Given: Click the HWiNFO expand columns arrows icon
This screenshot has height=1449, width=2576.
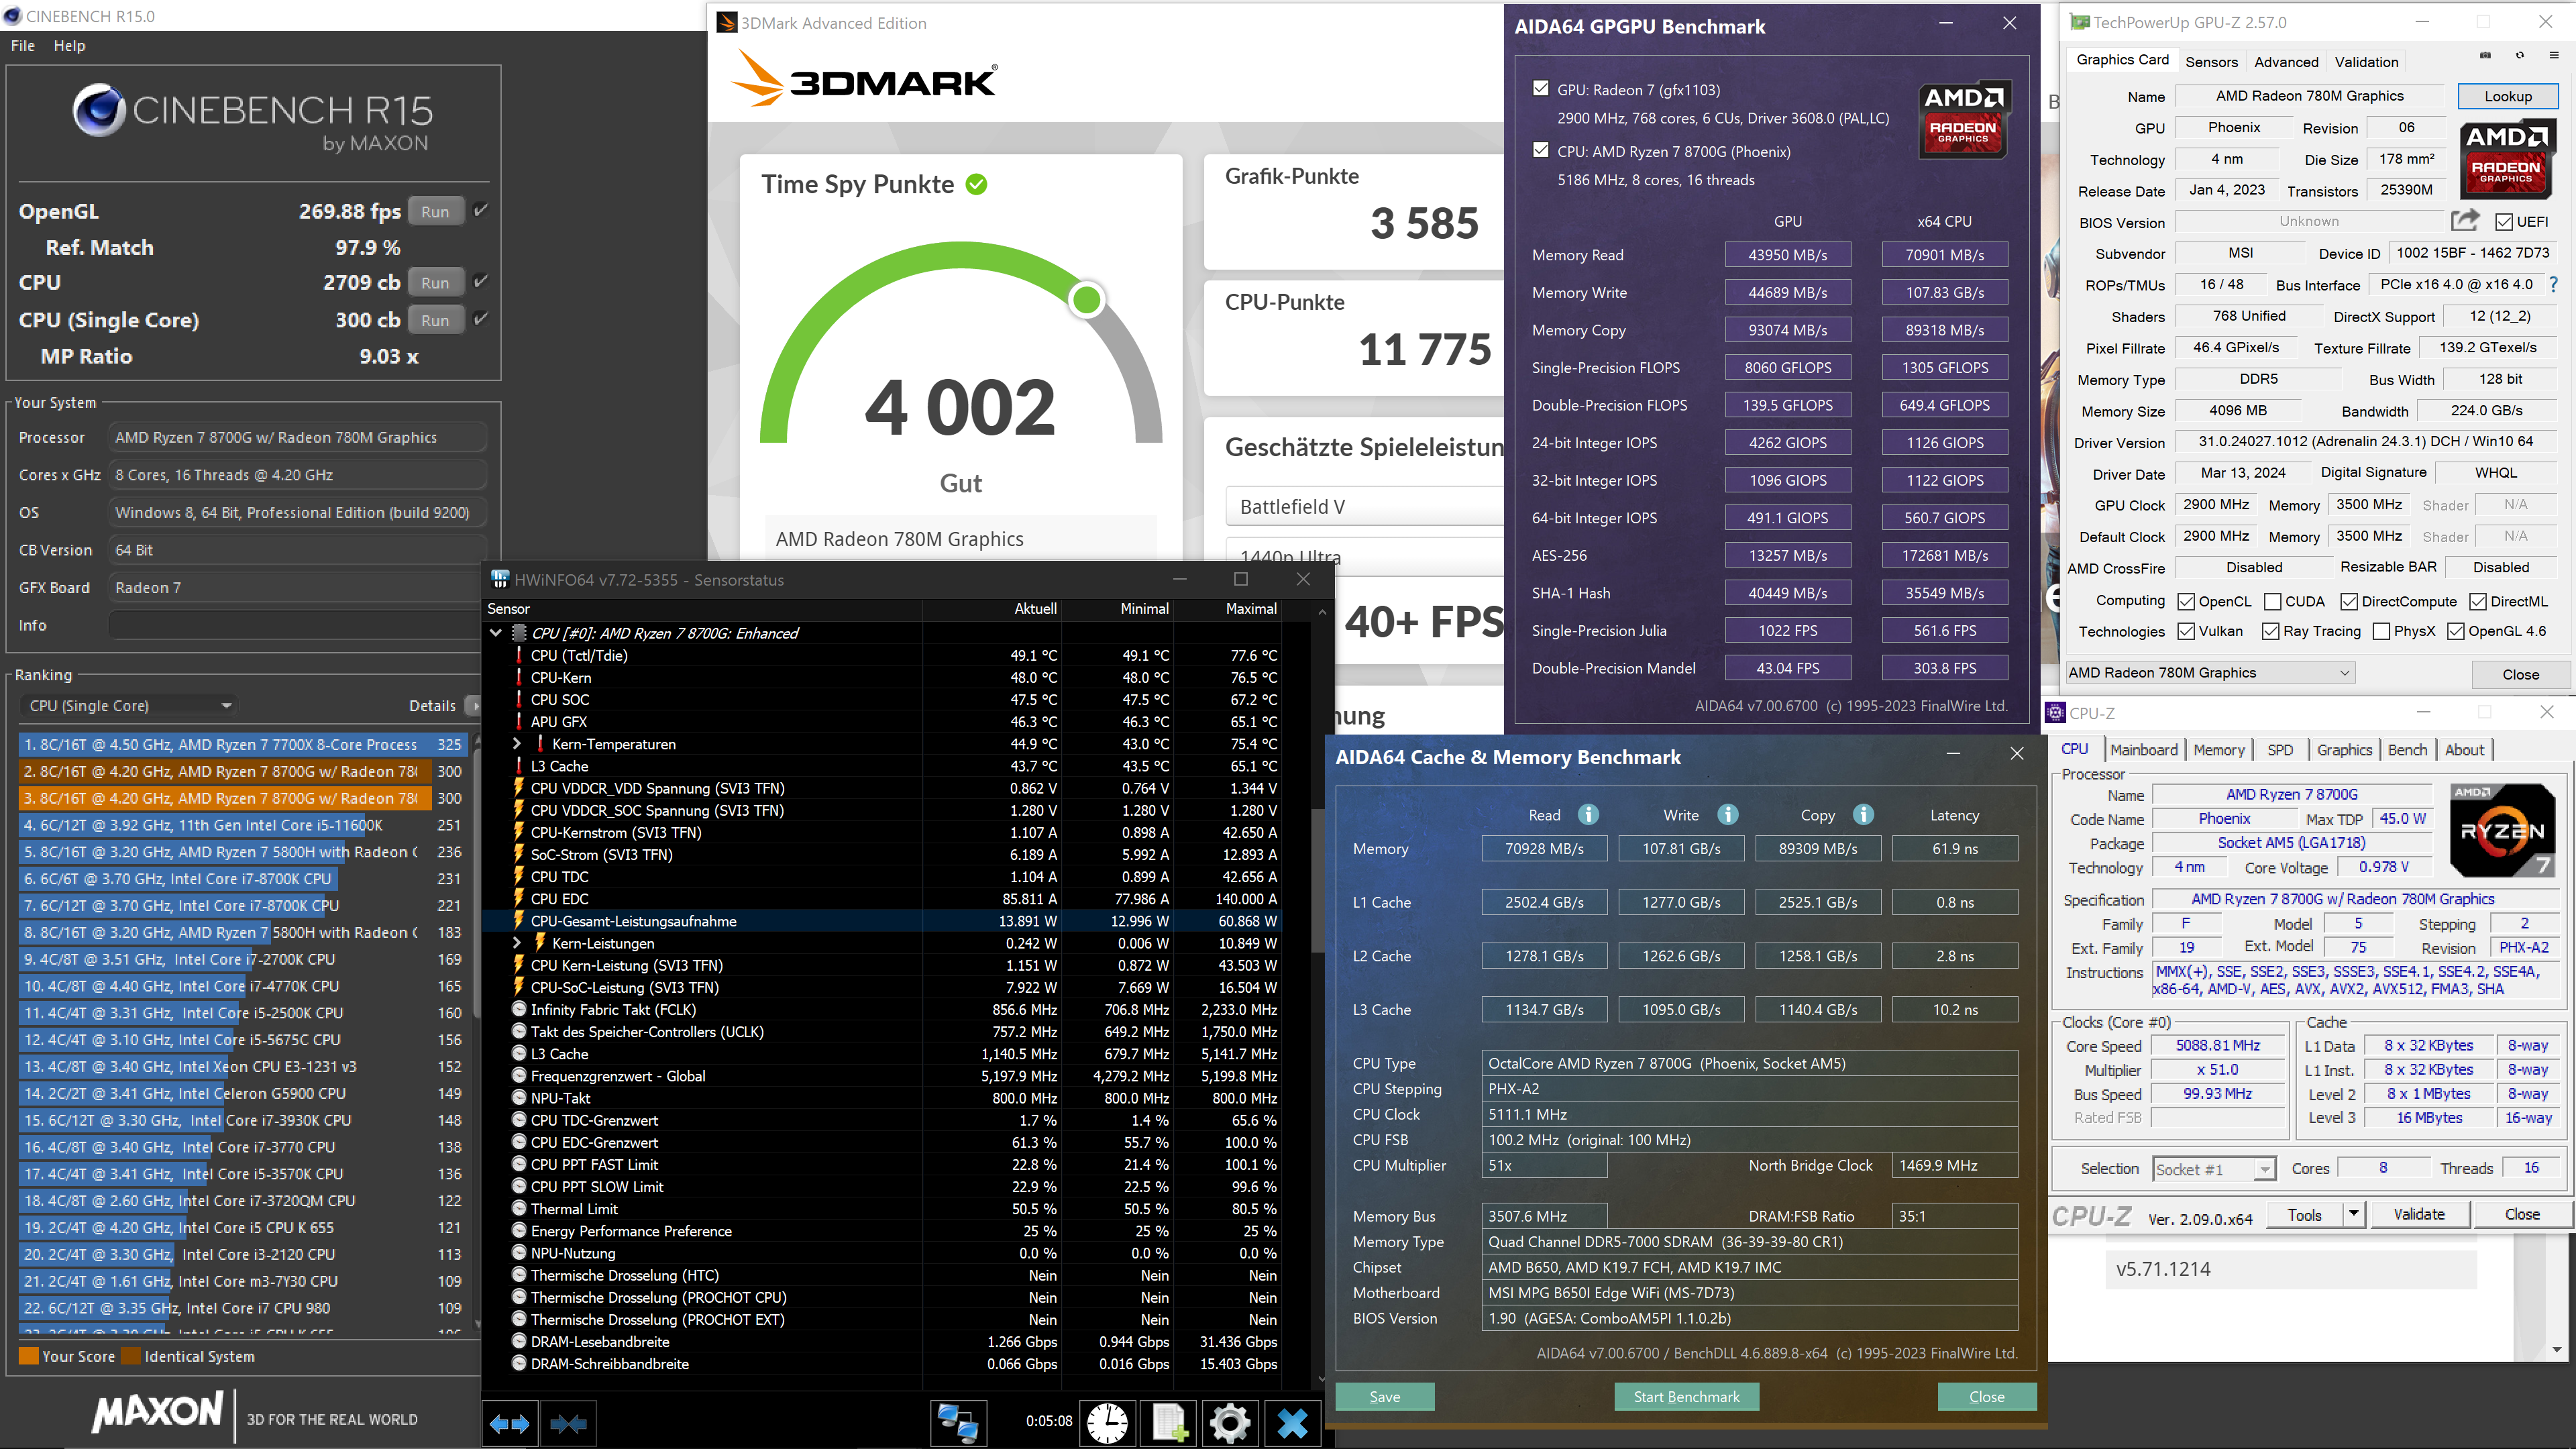Looking at the screenshot, I should (509, 1423).
